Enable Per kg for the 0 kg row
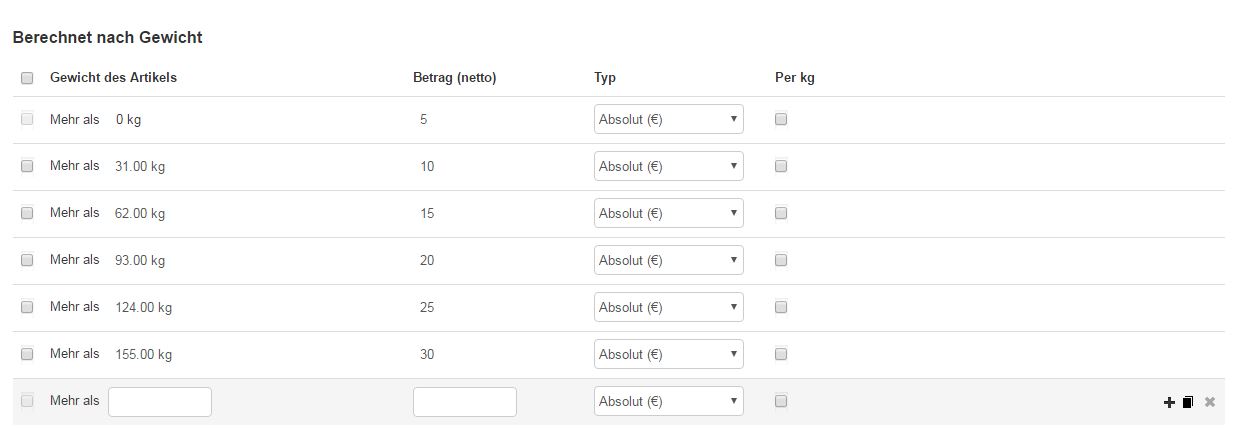 [x=781, y=119]
